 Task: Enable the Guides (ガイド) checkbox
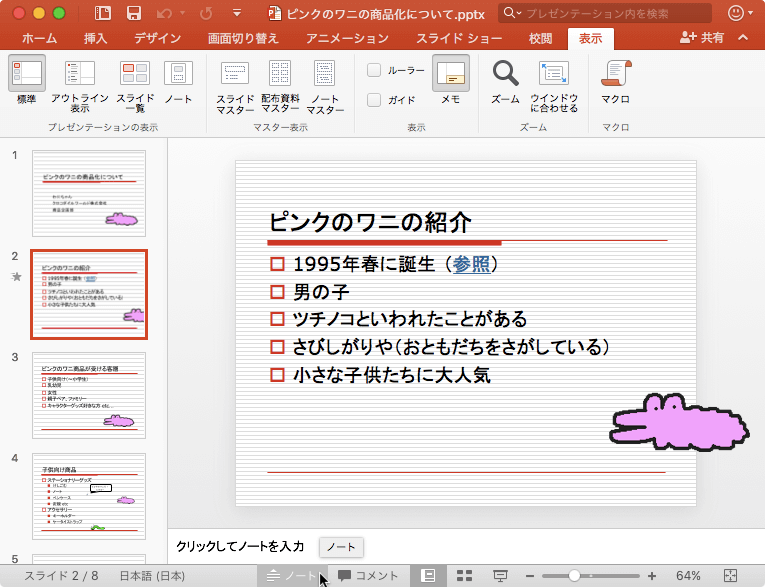click(x=374, y=100)
